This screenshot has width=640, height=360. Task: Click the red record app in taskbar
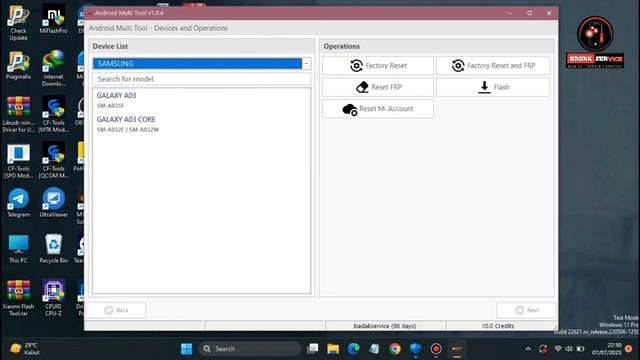(x=436, y=349)
